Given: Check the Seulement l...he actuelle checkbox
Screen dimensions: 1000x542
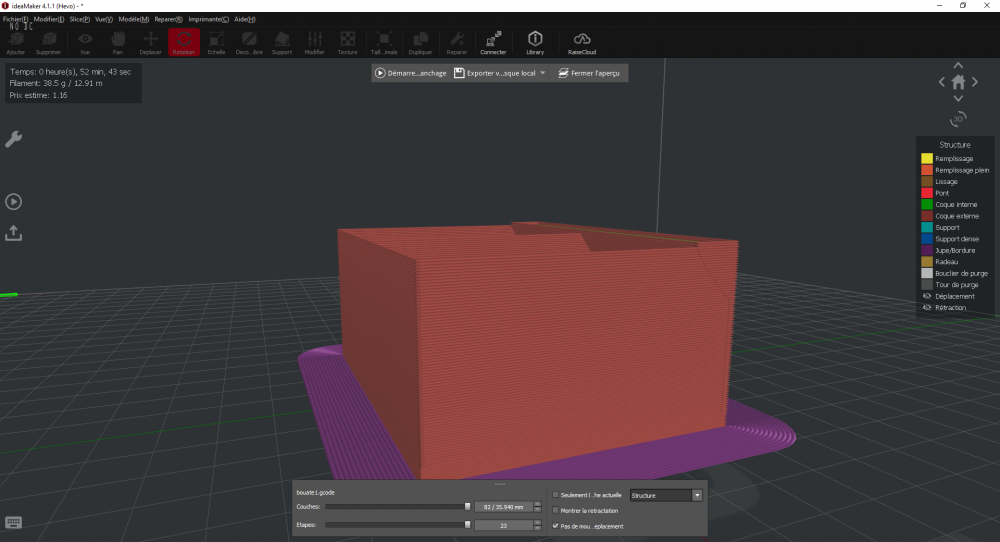Looking at the screenshot, I should pos(555,495).
